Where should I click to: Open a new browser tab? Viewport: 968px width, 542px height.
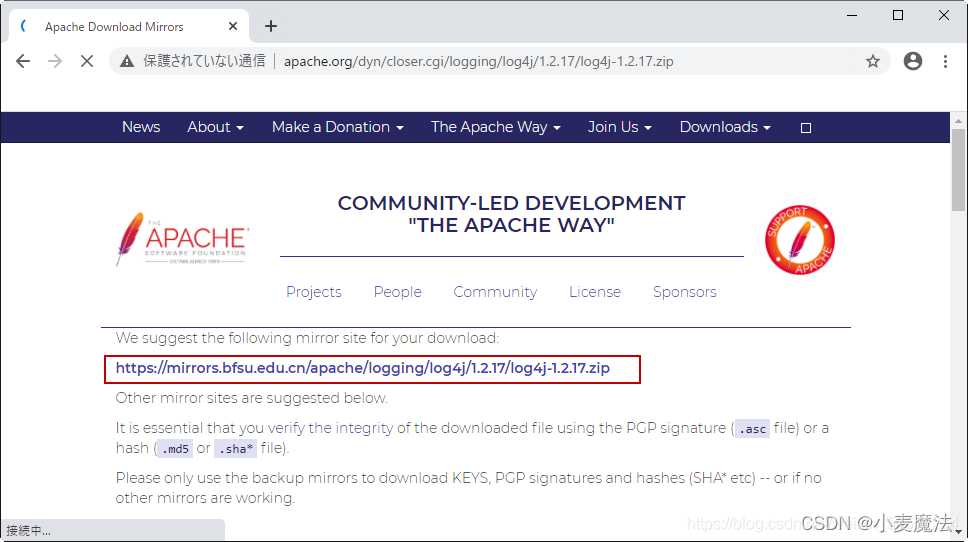(270, 26)
